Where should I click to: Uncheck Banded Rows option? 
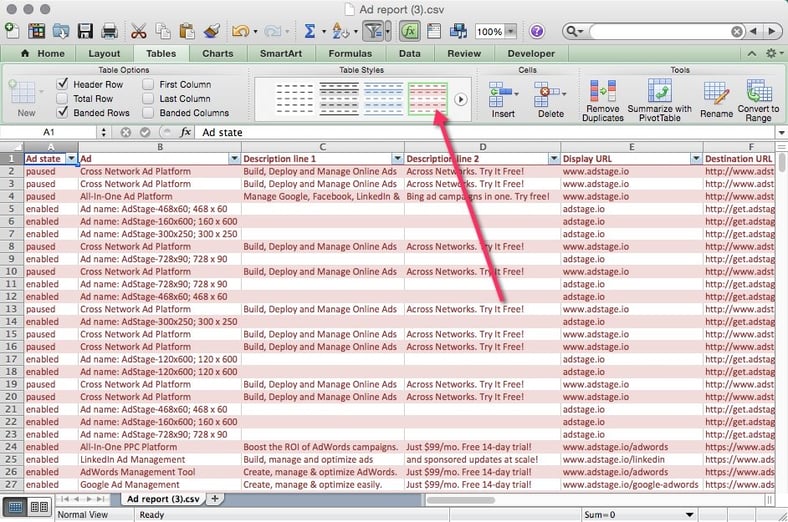(62, 113)
